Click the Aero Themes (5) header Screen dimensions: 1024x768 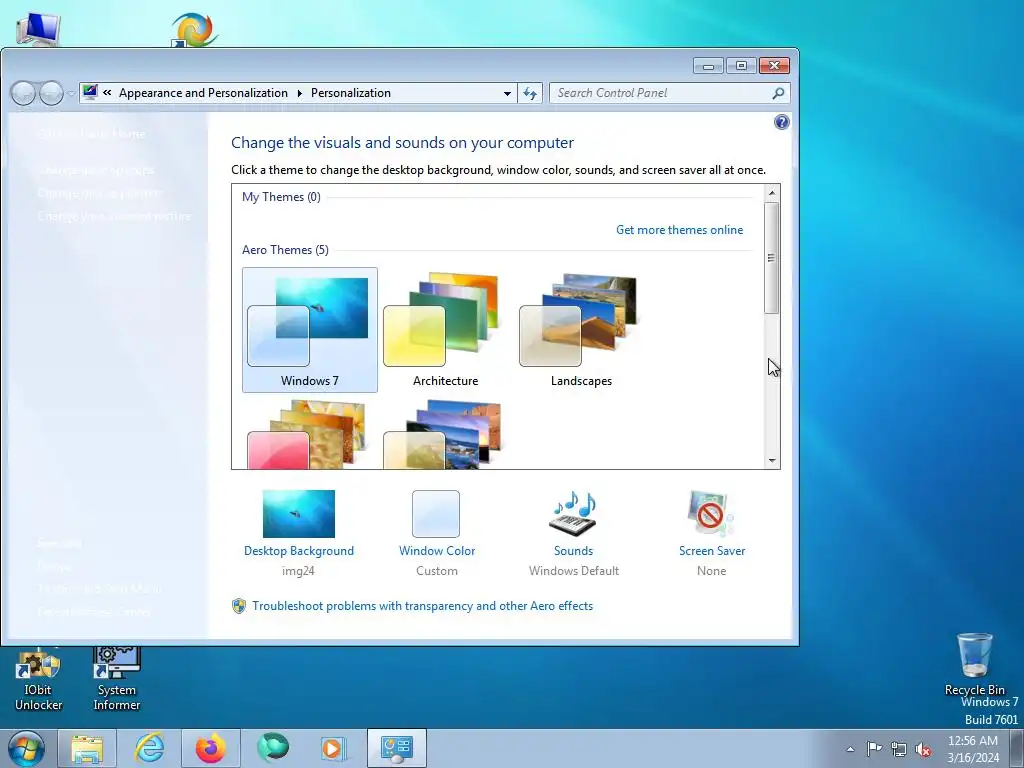click(285, 250)
